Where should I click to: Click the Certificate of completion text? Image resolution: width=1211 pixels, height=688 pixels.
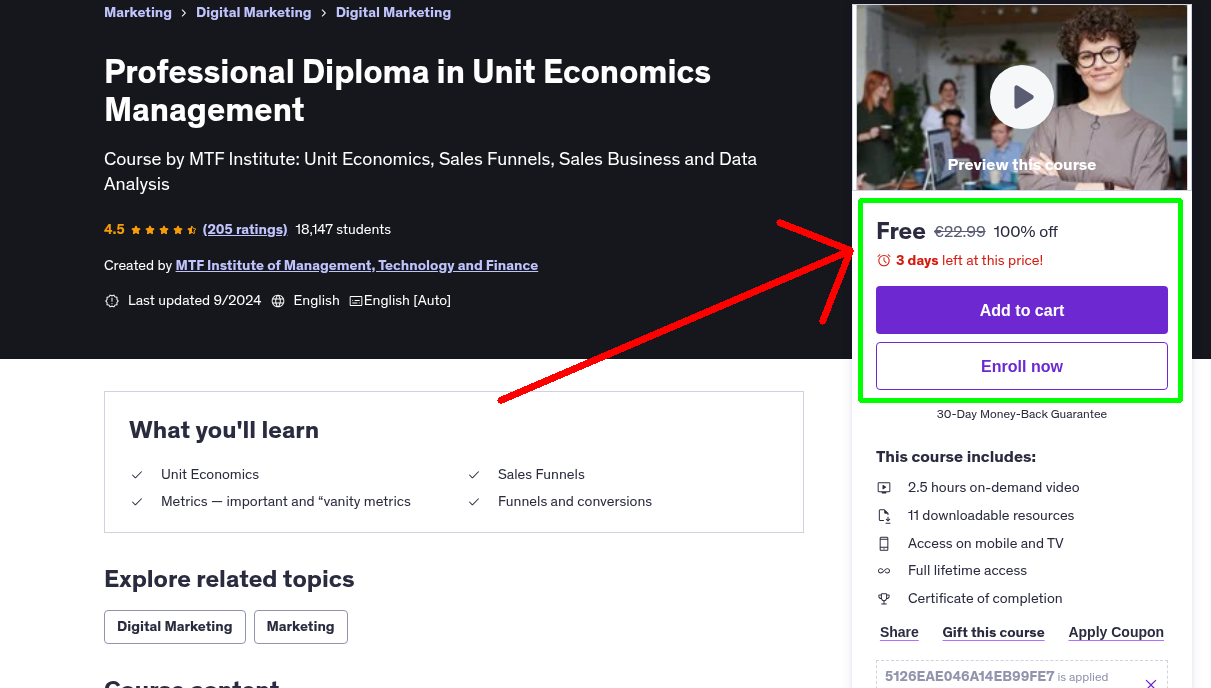point(985,599)
